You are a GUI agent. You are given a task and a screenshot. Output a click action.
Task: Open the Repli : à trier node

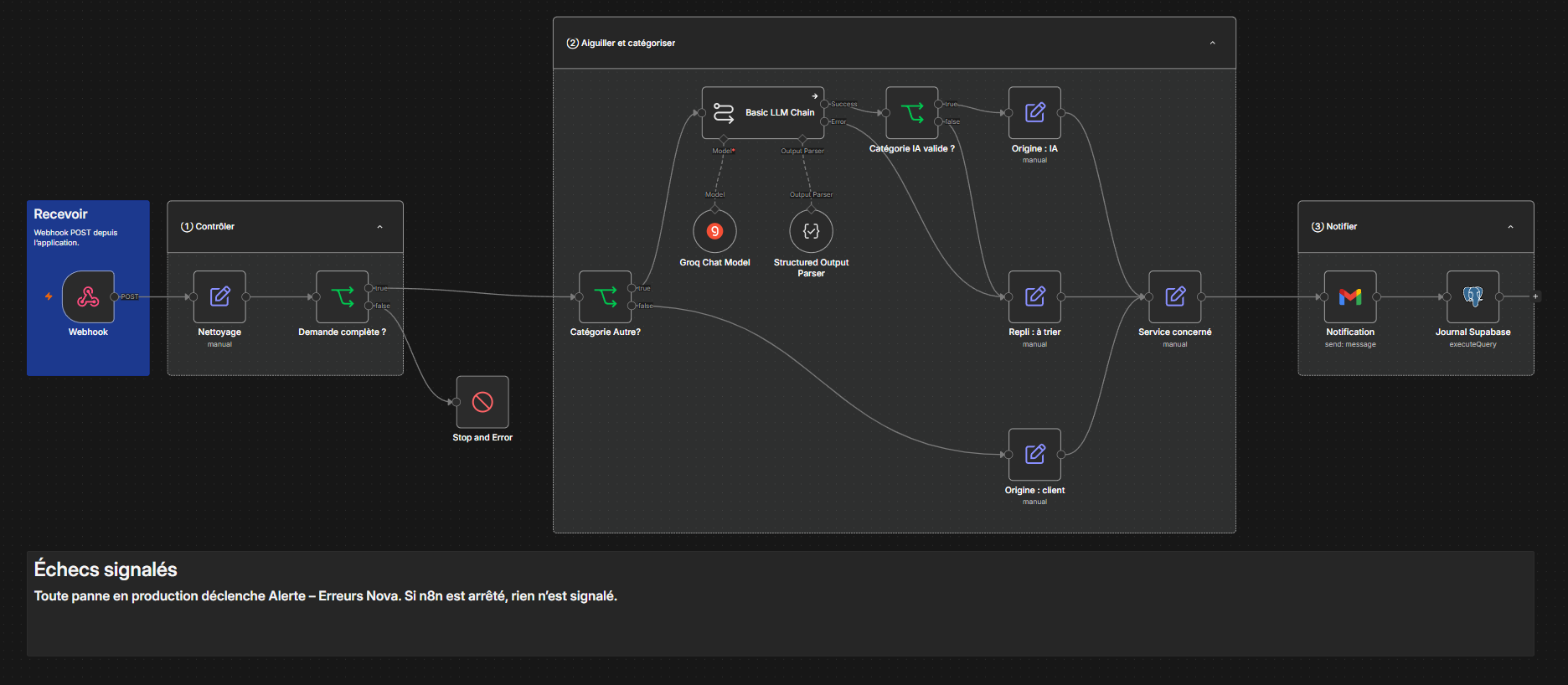1035,296
